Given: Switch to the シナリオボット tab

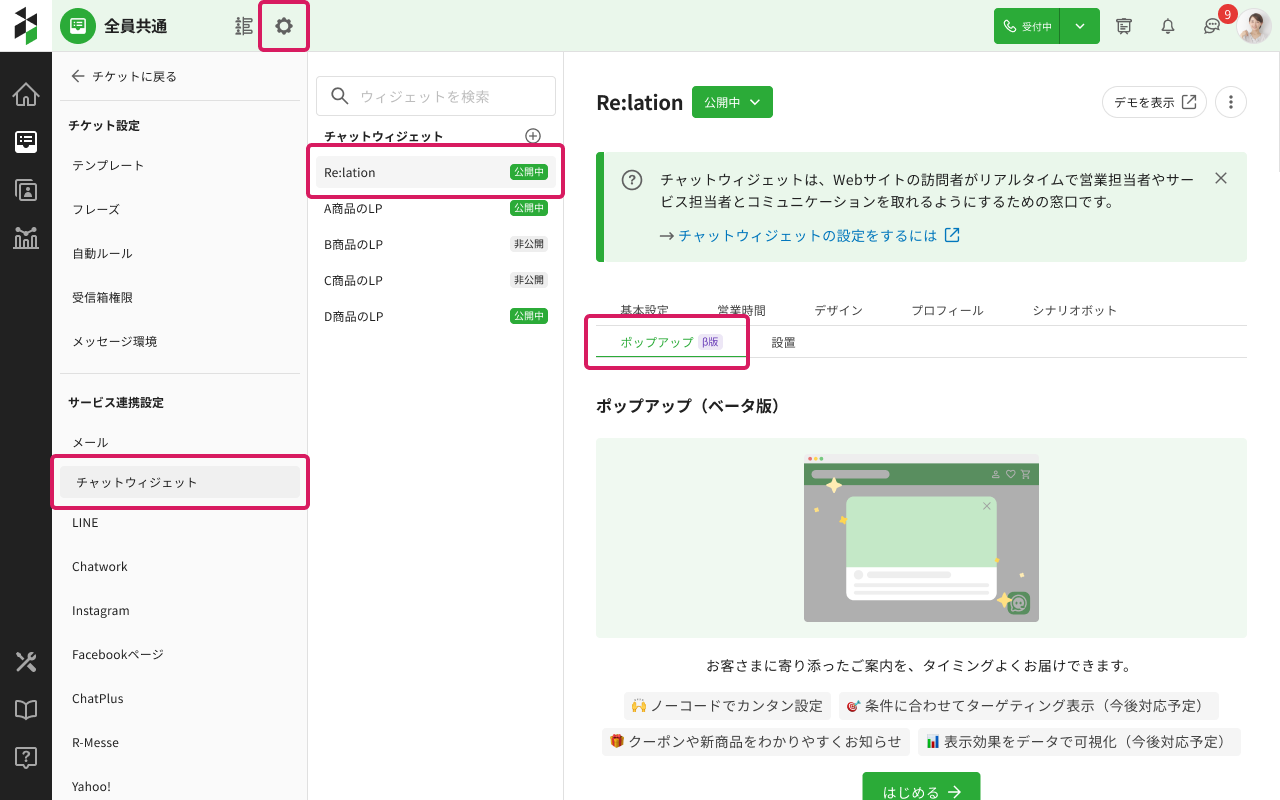Looking at the screenshot, I should 1074,311.
